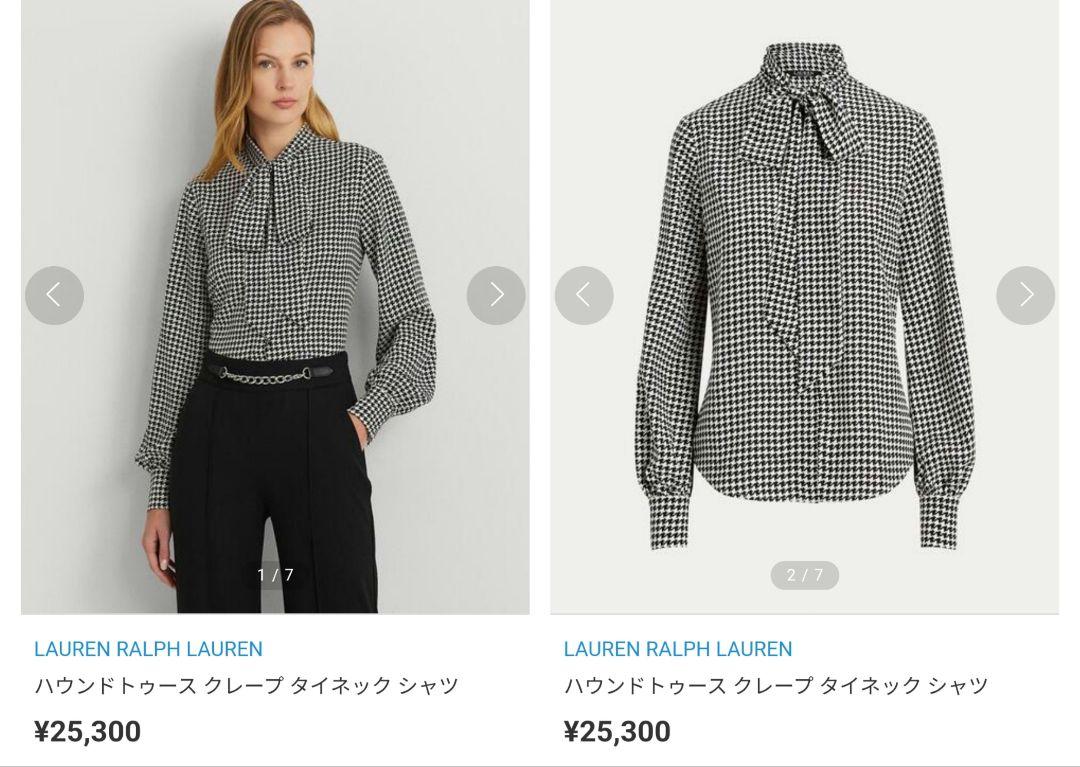
Task: Show previous photo of right product
Action: (584, 295)
